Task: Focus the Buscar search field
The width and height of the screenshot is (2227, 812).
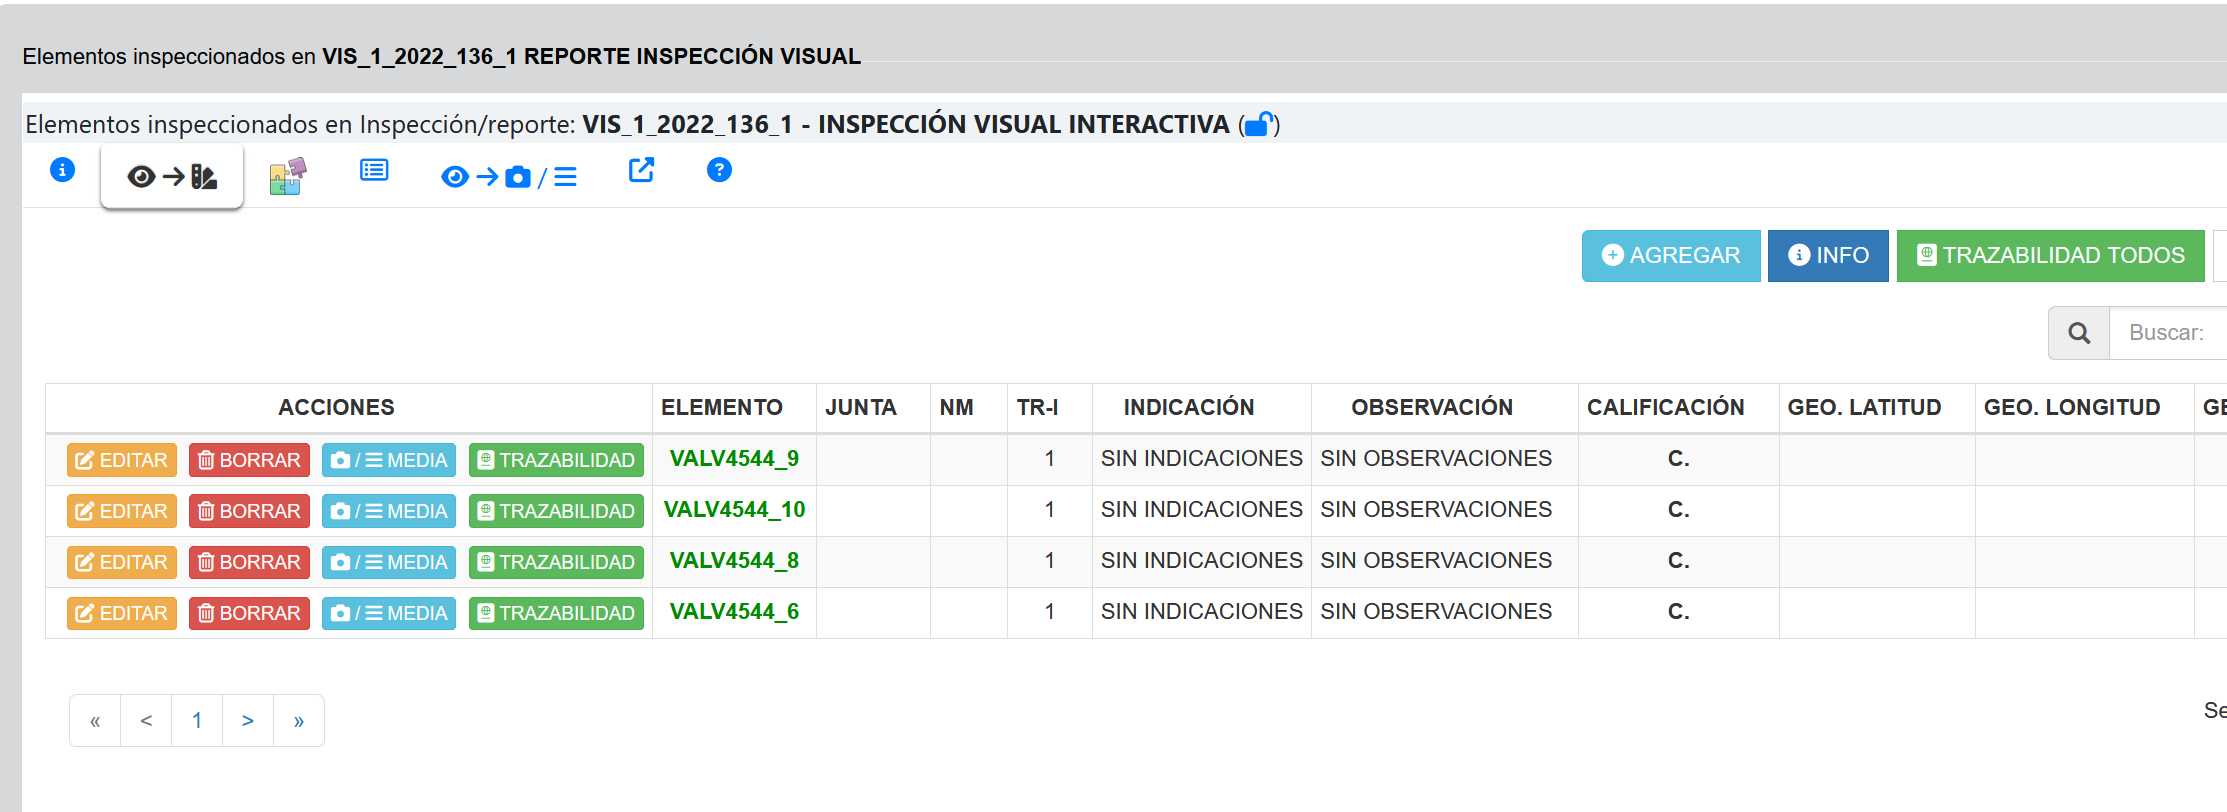Action: click(2170, 333)
